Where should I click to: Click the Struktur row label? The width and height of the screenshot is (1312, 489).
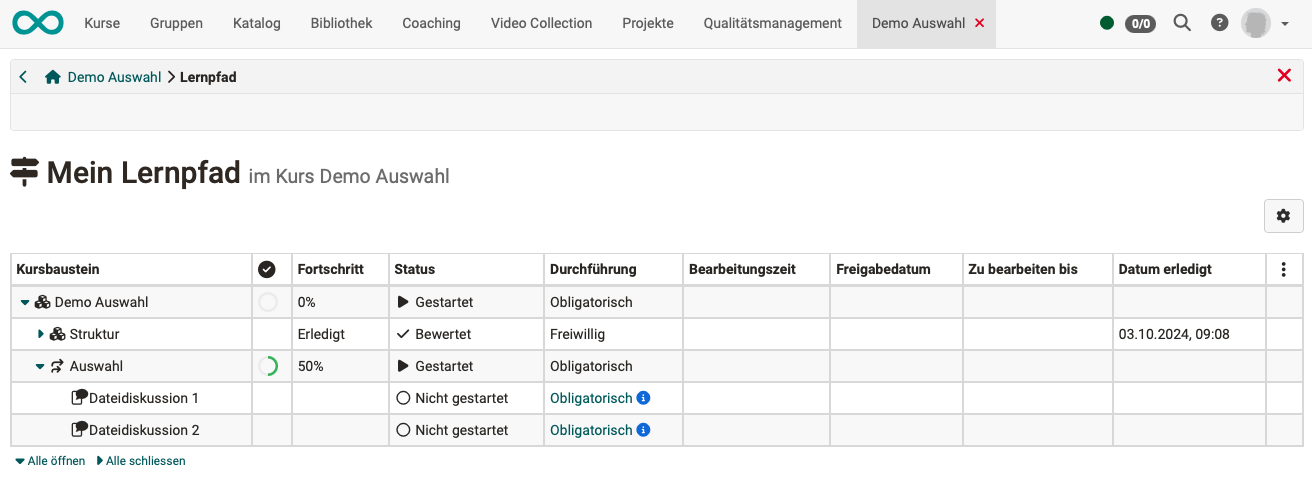(x=94, y=334)
